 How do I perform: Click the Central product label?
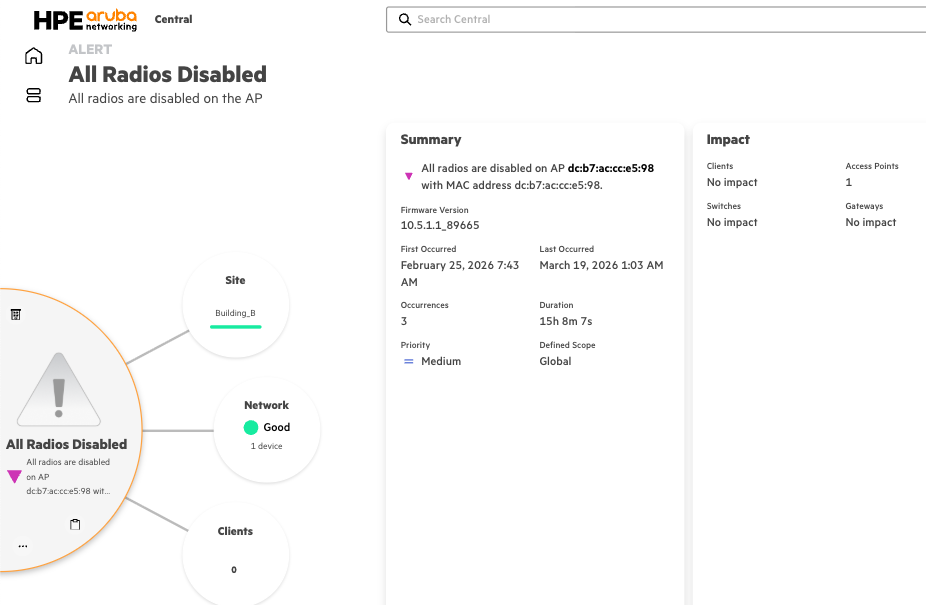[x=174, y=19]
